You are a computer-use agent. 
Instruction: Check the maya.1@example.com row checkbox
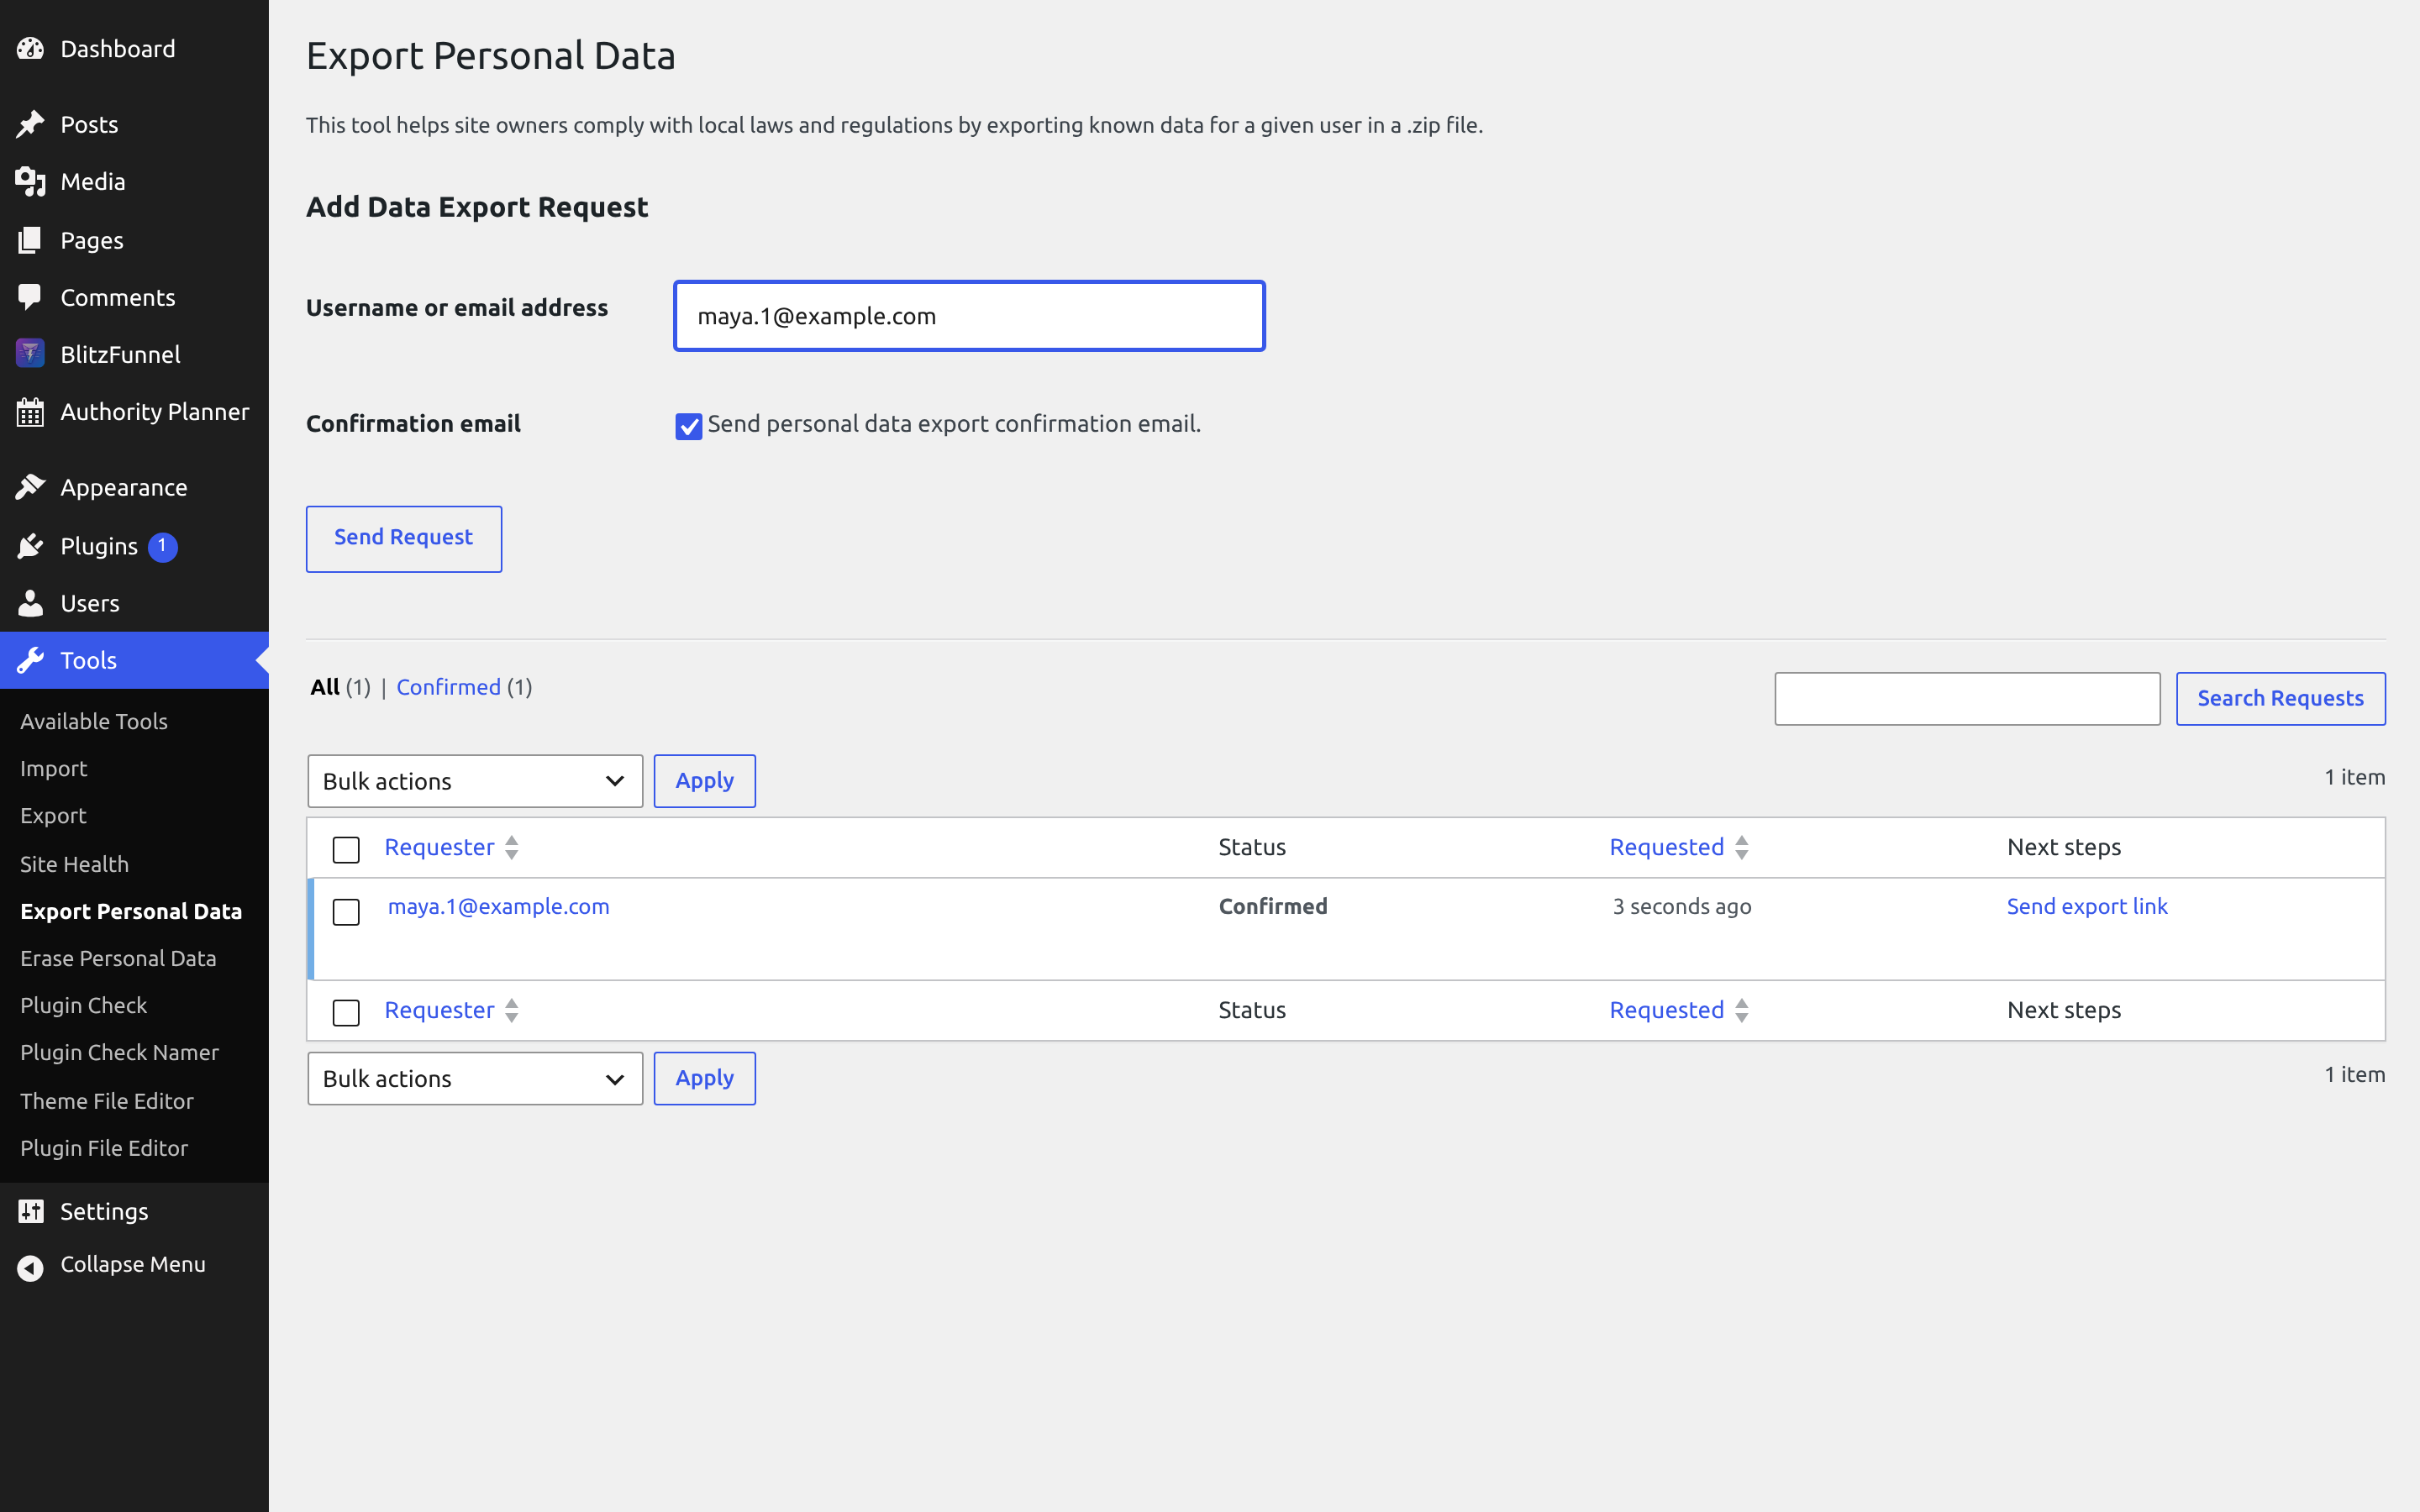coord(346,911)
